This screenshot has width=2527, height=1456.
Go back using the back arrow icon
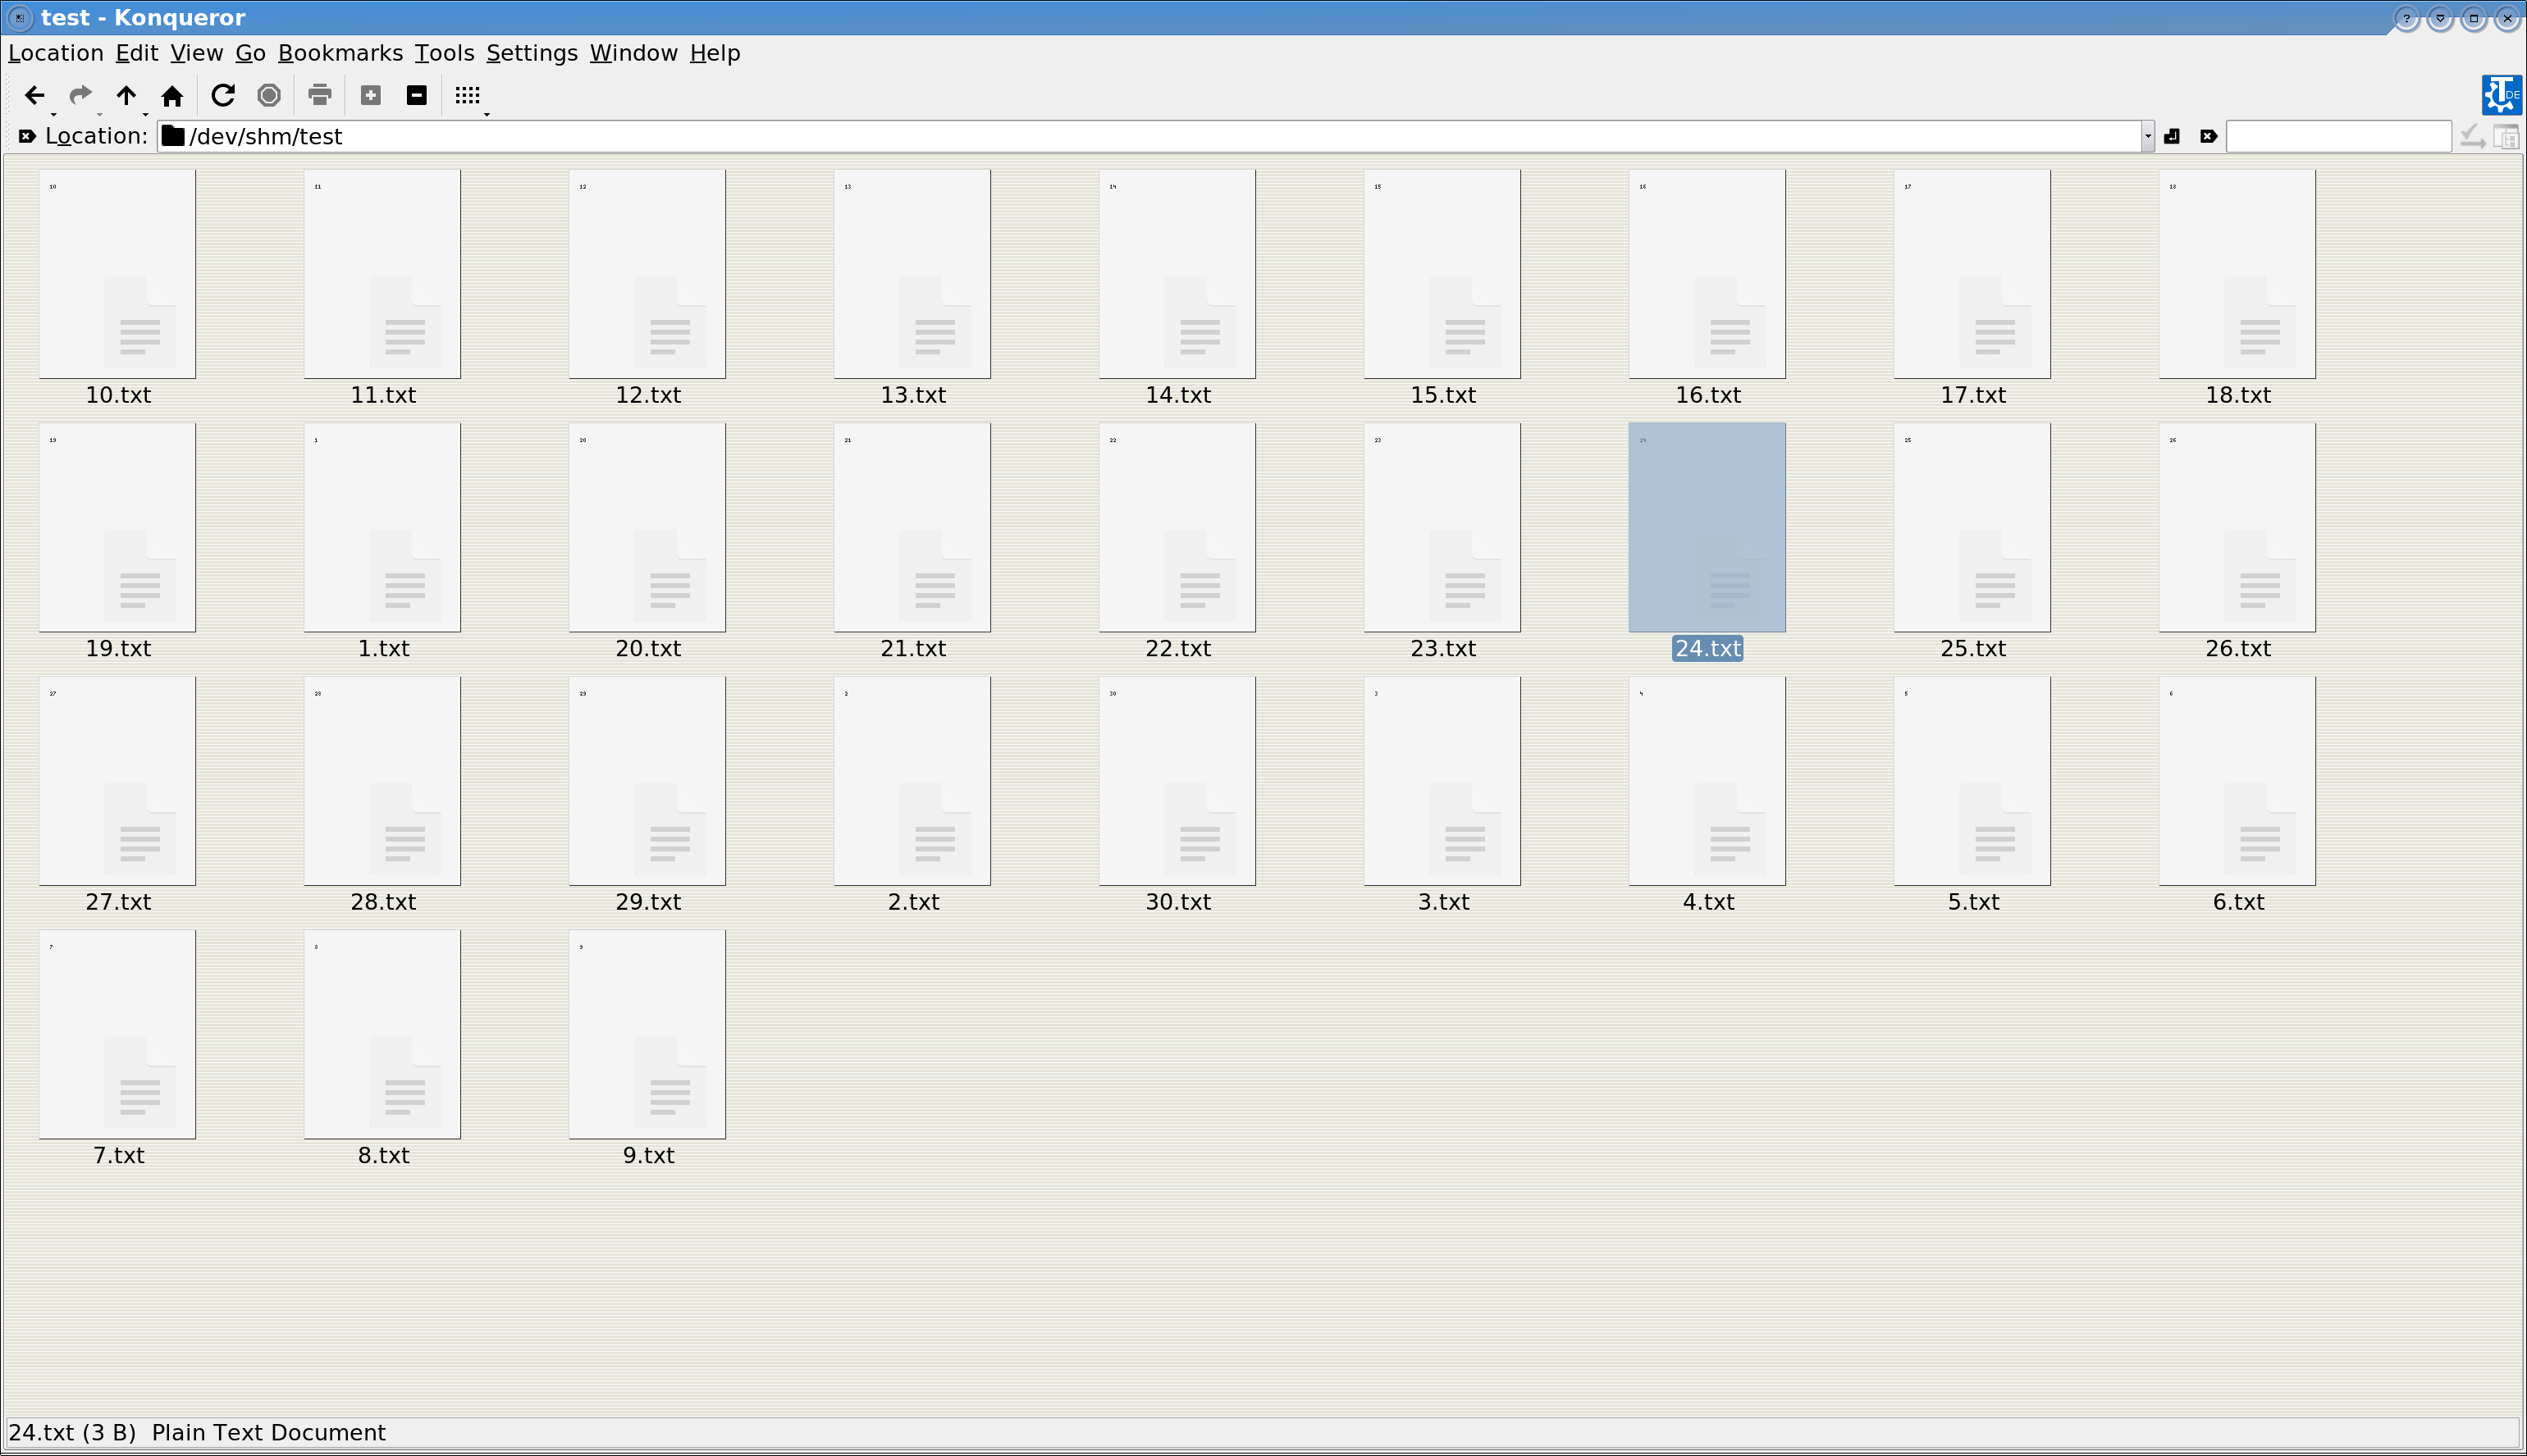click(x=34, y=95)
